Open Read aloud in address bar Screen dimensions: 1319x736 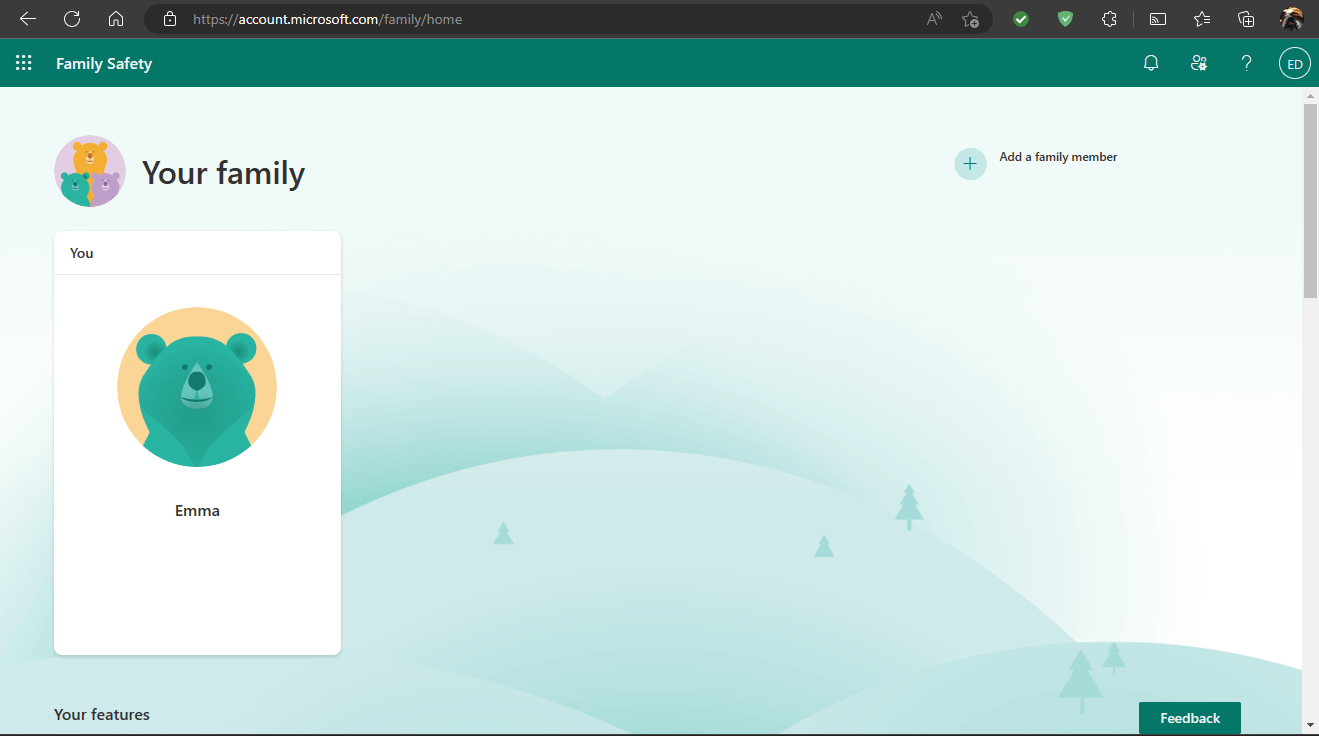point(934,19)
